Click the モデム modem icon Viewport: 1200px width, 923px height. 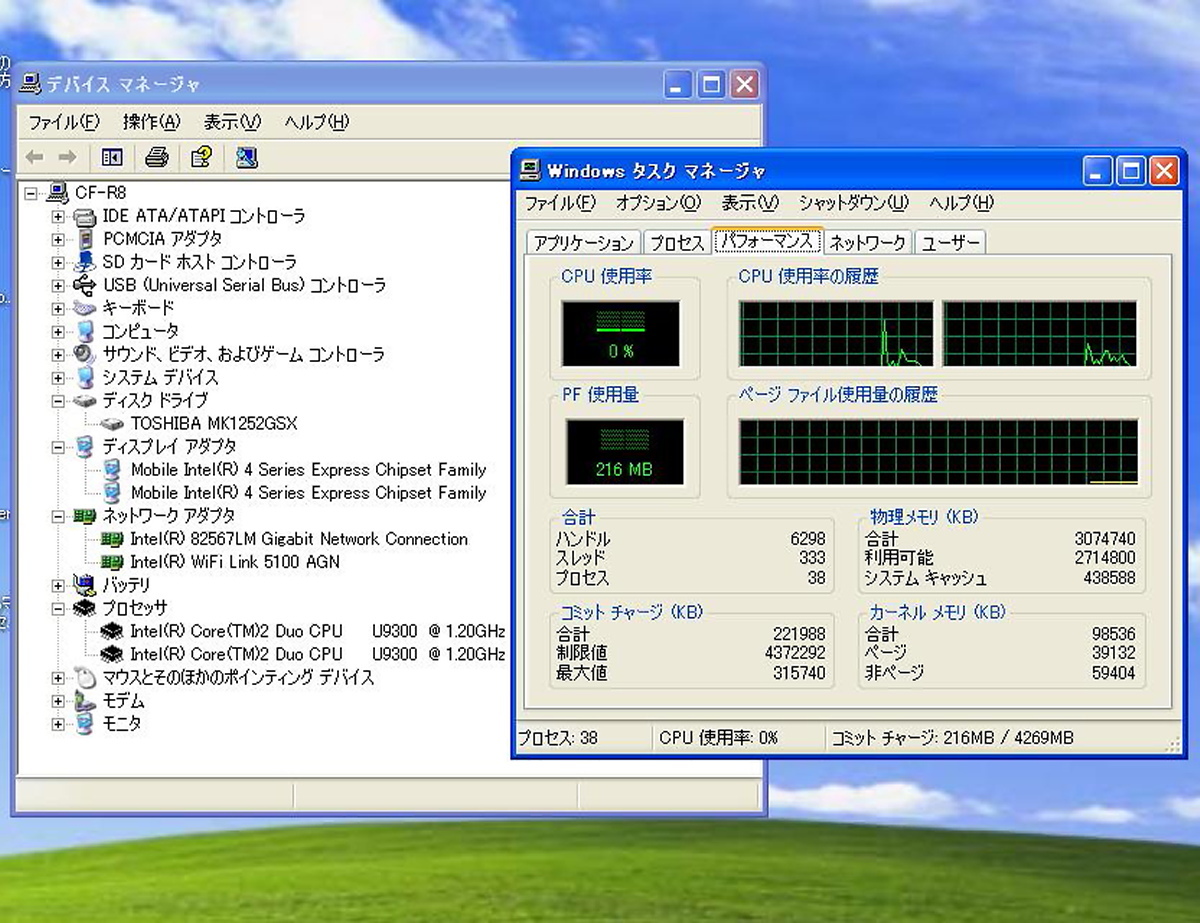click(x=86, y=700)
